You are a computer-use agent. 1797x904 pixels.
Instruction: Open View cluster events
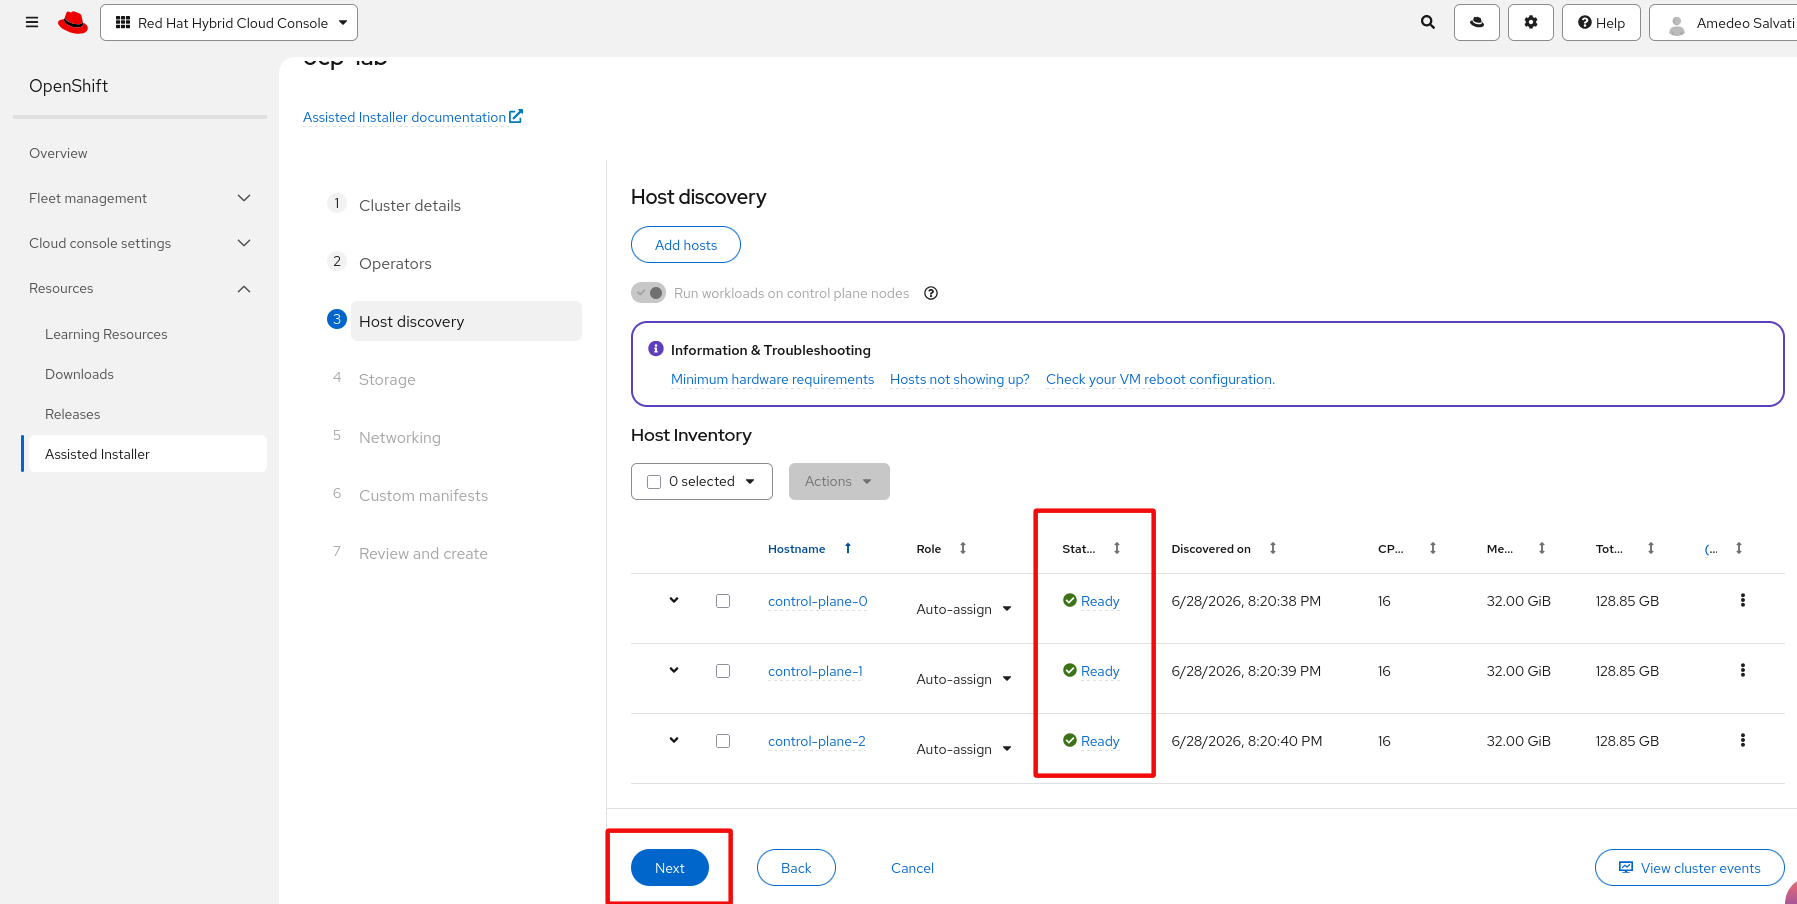tap(1690, 868)
